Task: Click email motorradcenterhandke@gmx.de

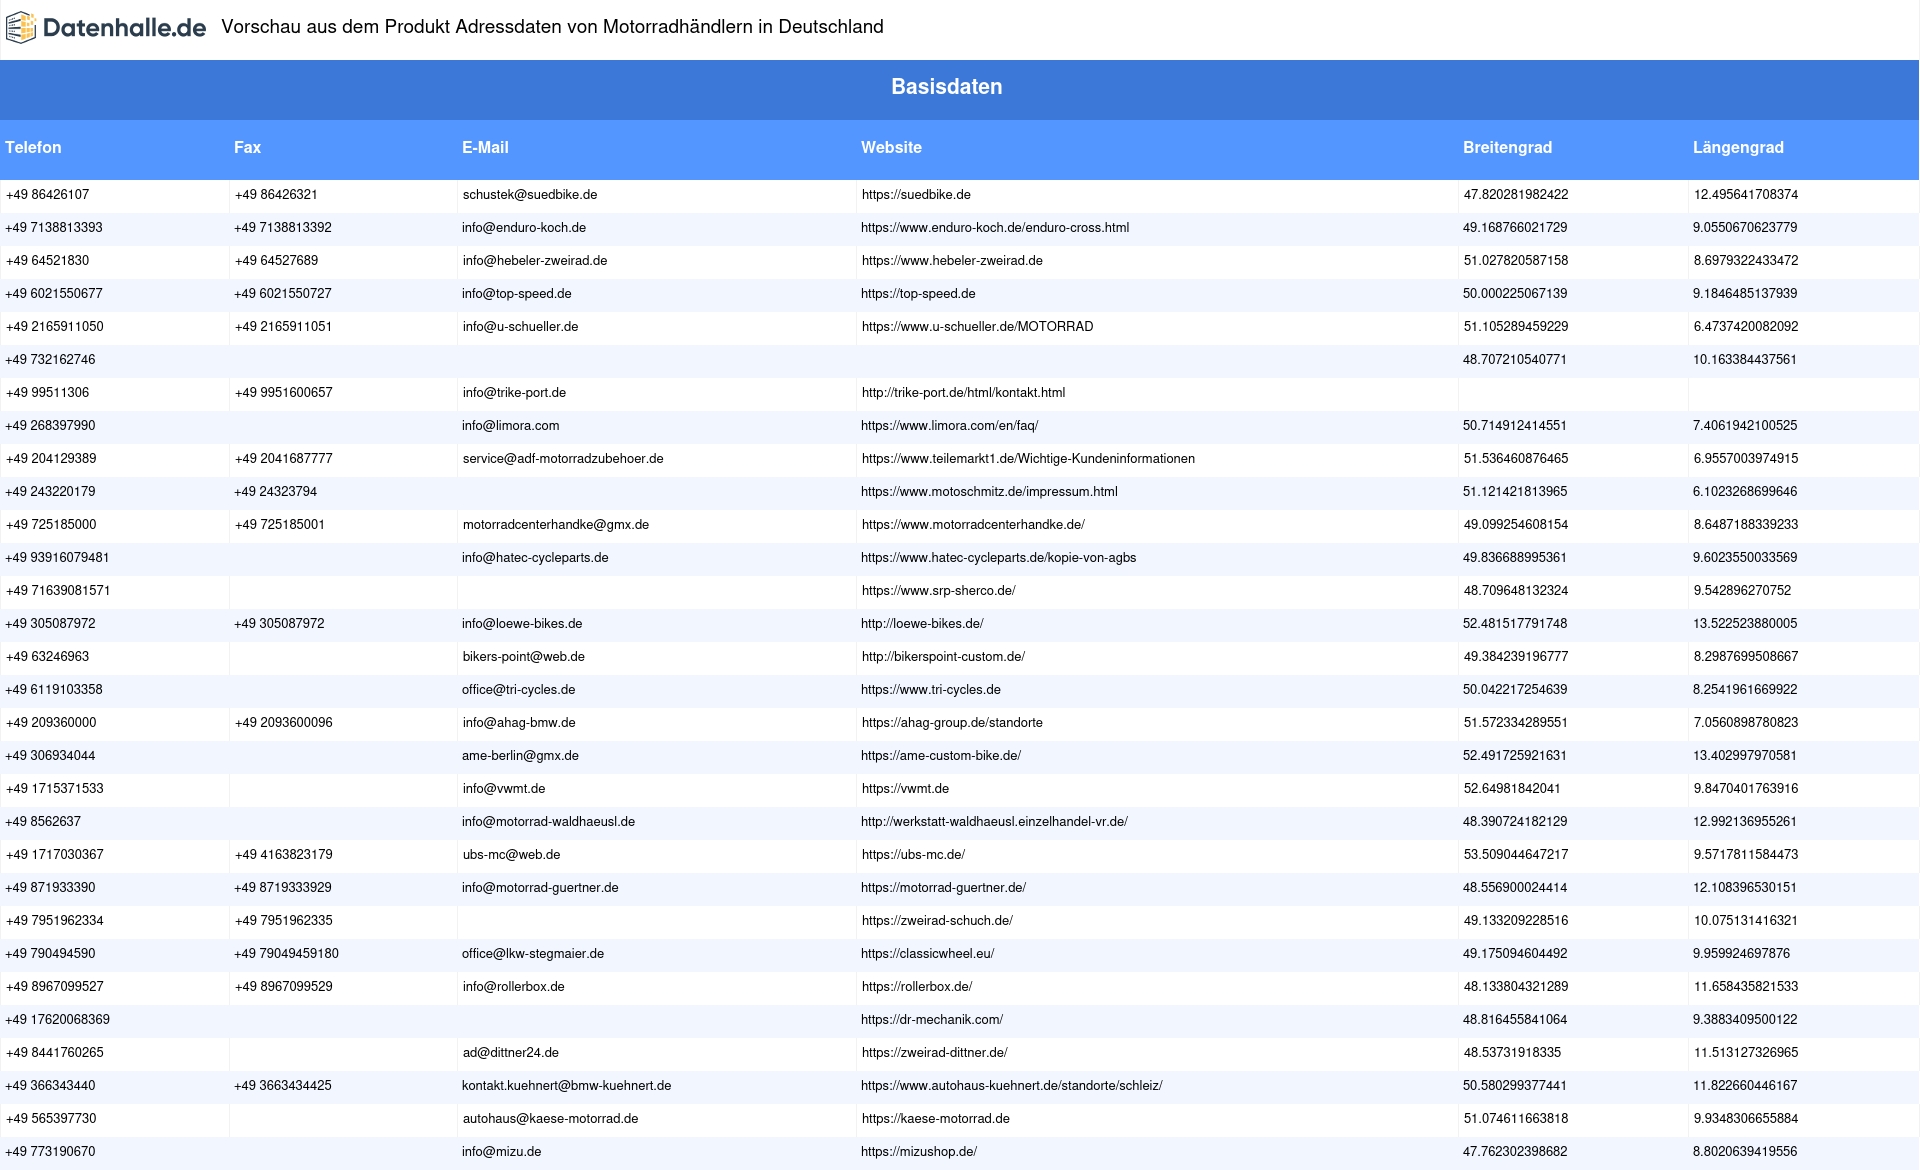Action: [x=556, y=525]
